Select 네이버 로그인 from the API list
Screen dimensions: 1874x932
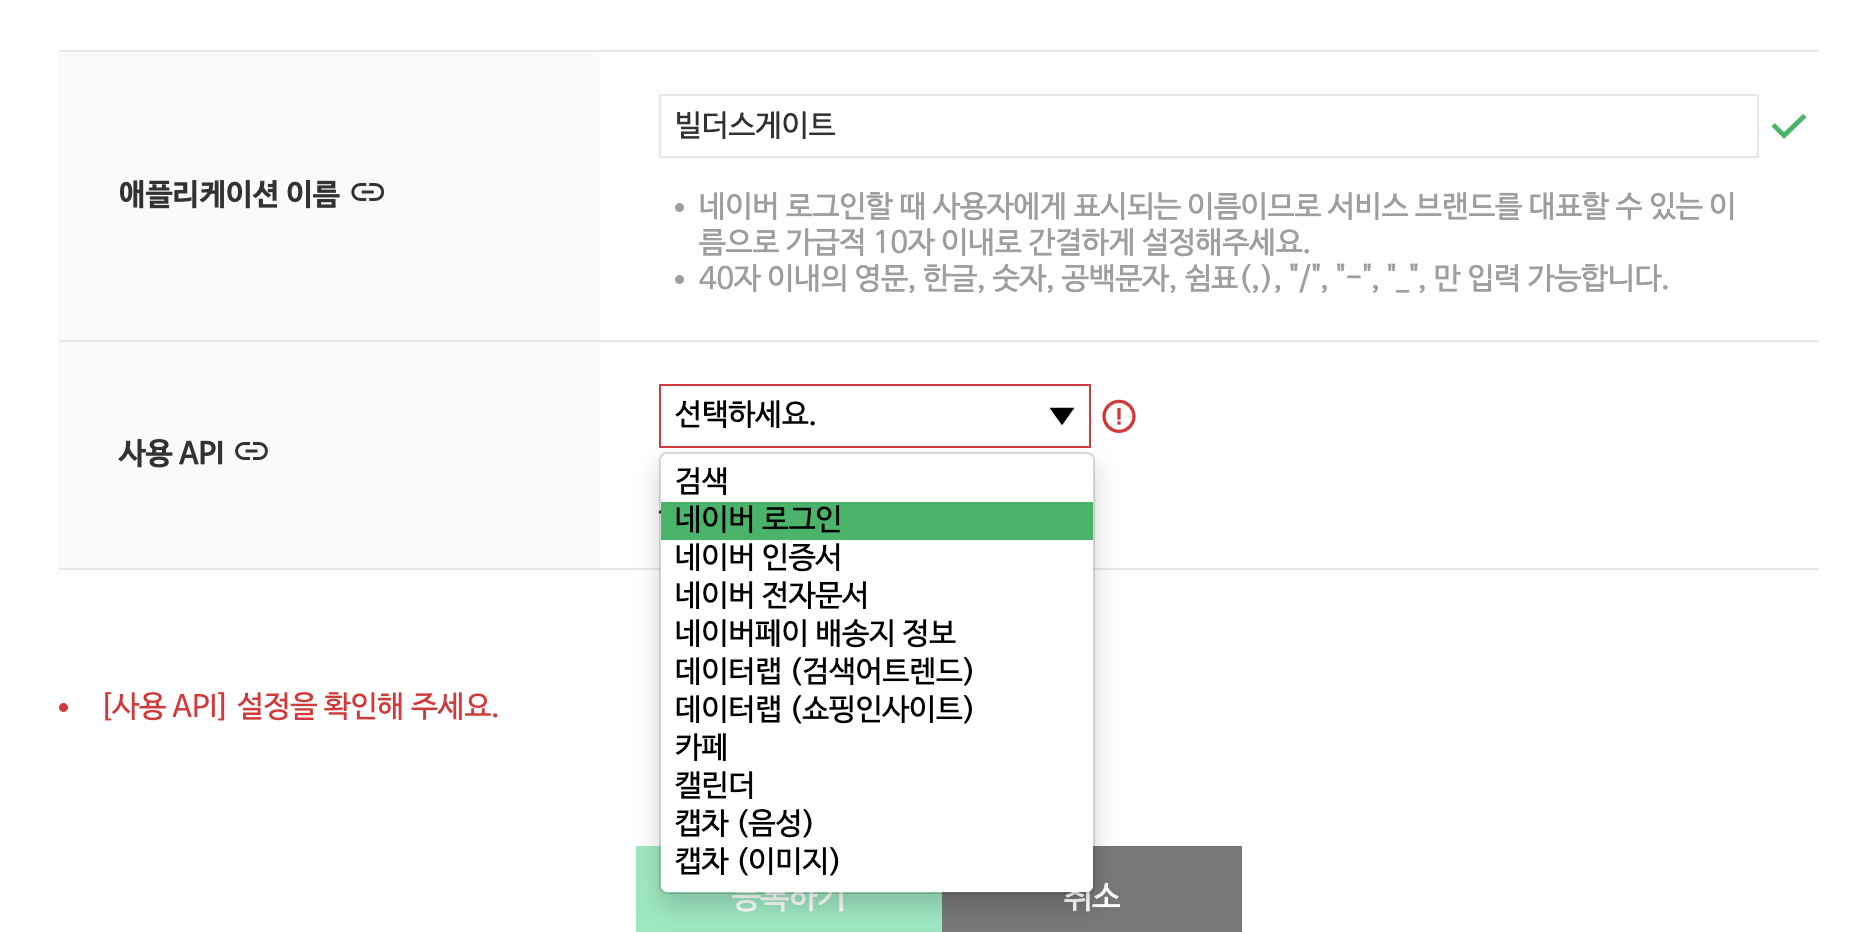[875, 519]
